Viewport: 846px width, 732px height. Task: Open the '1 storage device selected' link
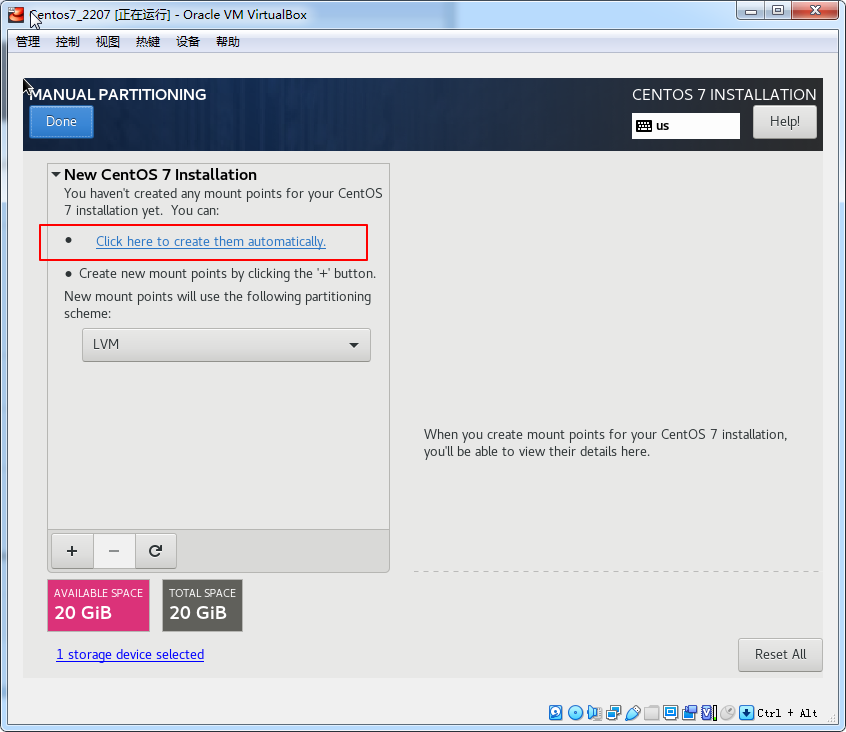point(130,655)
